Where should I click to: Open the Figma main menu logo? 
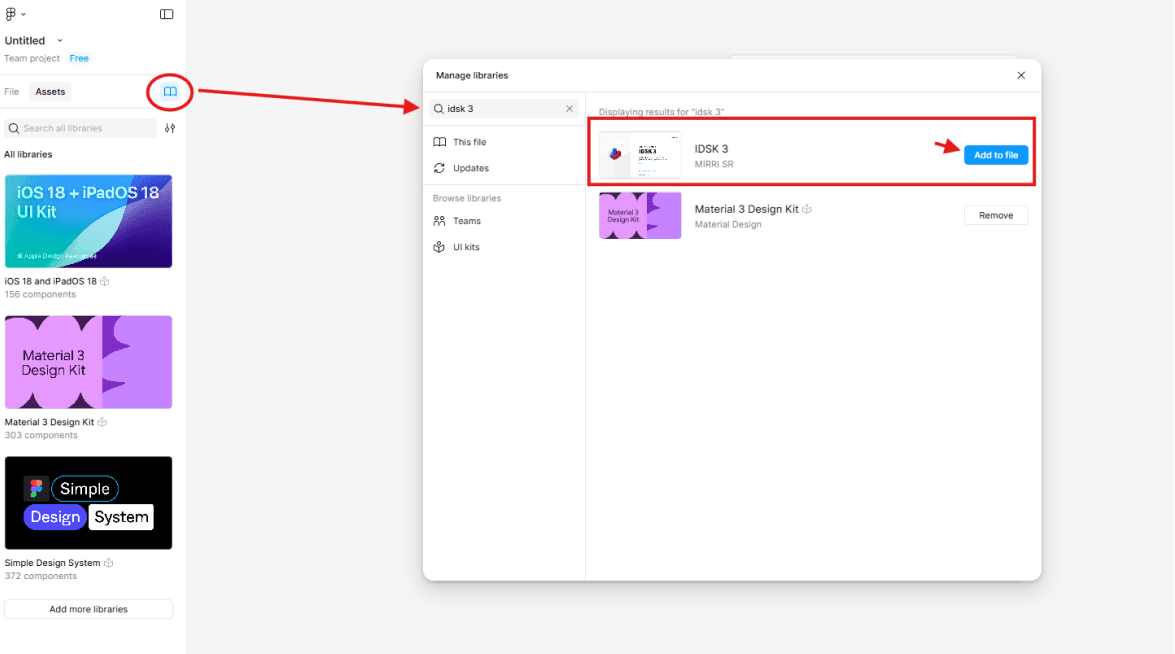tap(11, 14)
